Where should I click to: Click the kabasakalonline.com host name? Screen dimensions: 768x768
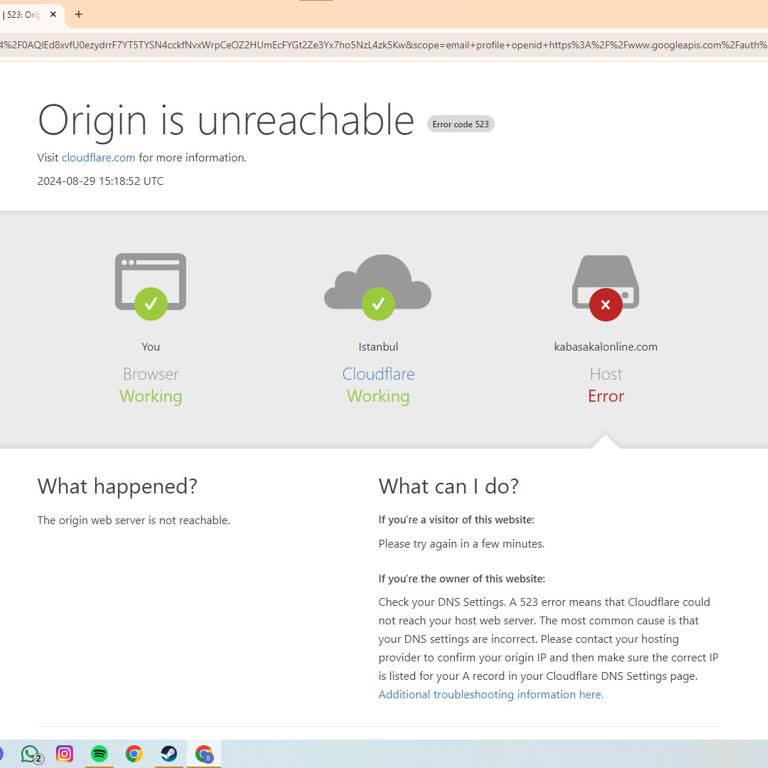coord(606,347)
